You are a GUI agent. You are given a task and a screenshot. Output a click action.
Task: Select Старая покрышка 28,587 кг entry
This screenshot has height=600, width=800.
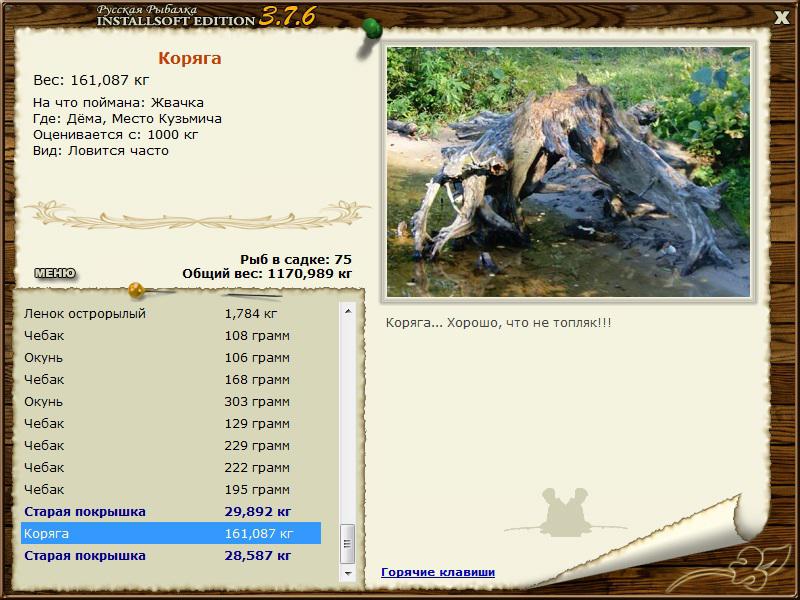pos(171,555)
